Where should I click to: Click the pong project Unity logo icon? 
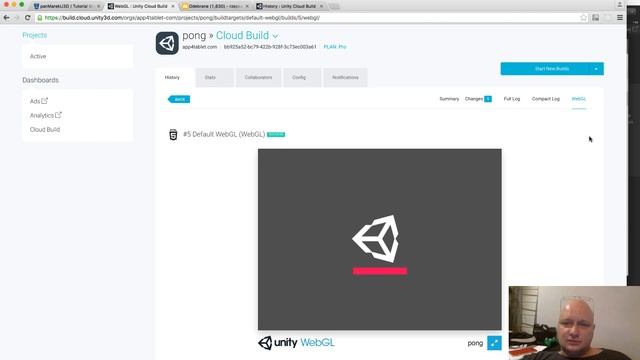pyautogui.click(x=167, y=43)
